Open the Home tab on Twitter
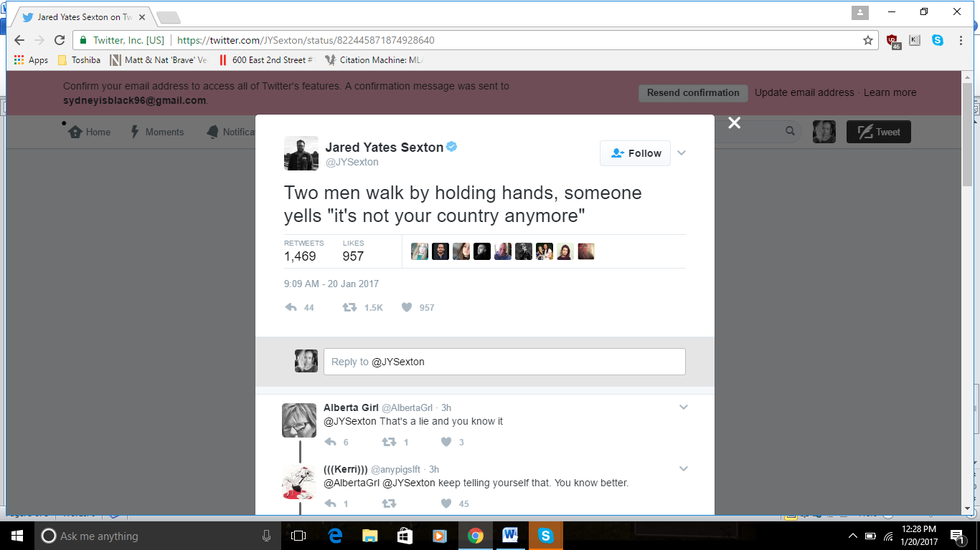The width and height of the screenshot is (980, 550). 90,132
